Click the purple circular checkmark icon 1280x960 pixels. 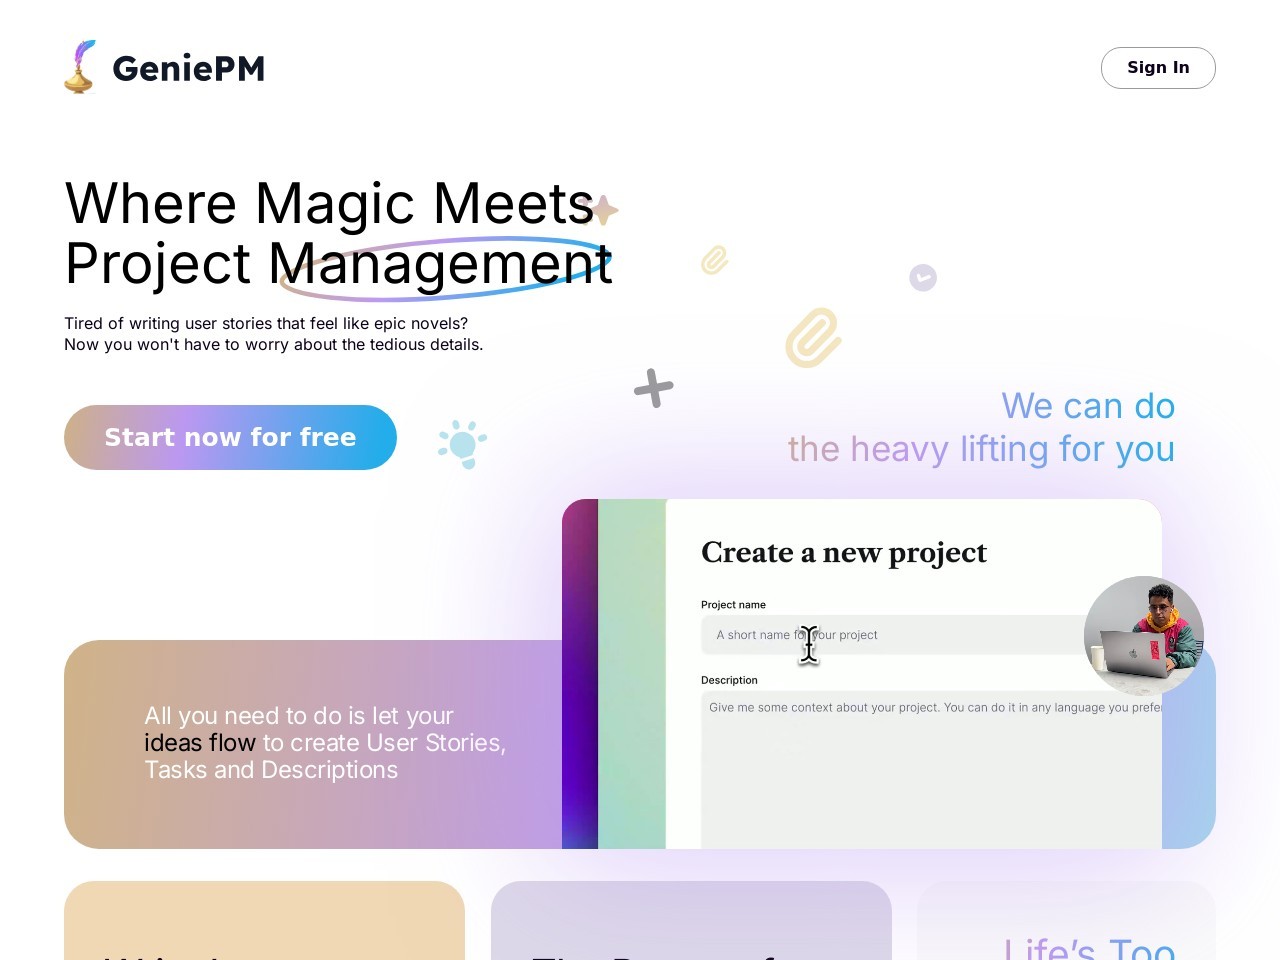coord(923,278)
